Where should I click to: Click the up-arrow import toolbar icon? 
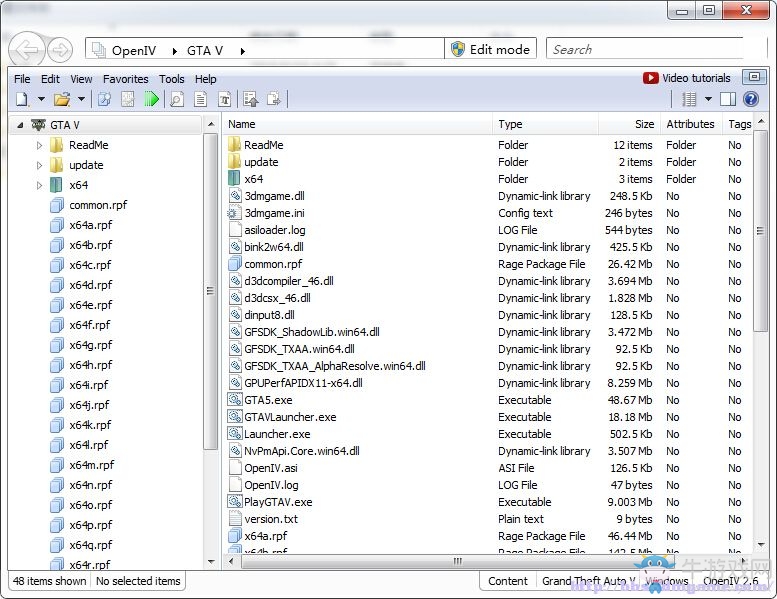click(251, 99)
